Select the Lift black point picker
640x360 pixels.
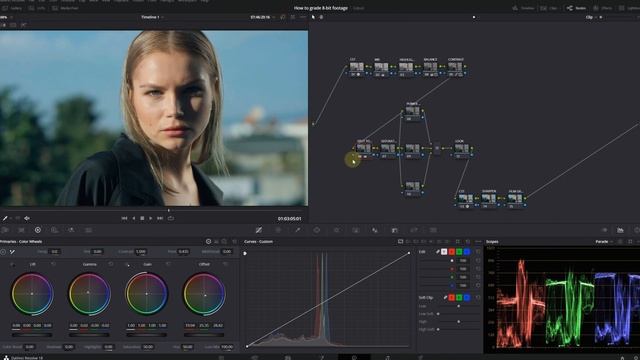[12, 264]
